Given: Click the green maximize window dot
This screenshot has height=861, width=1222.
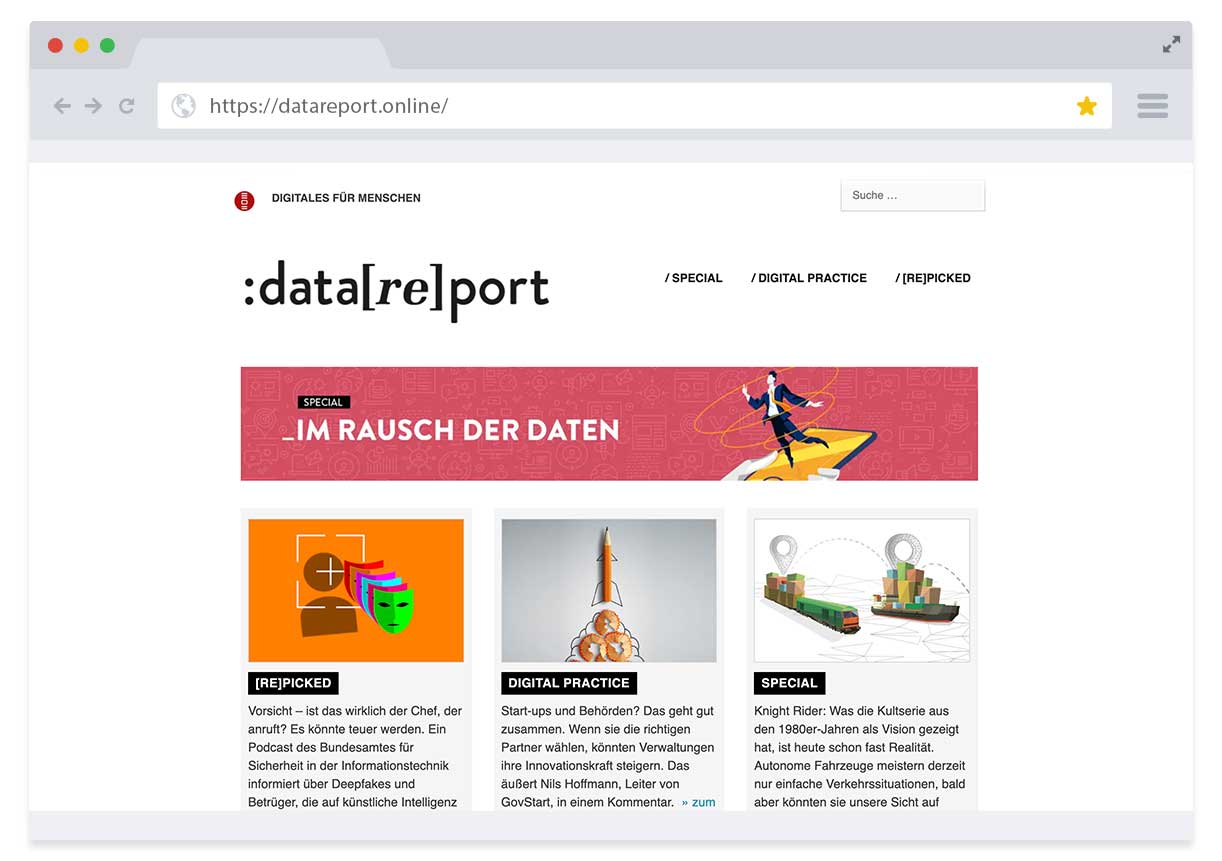Looking at the screenshot, I should click(x=107, y=46).
